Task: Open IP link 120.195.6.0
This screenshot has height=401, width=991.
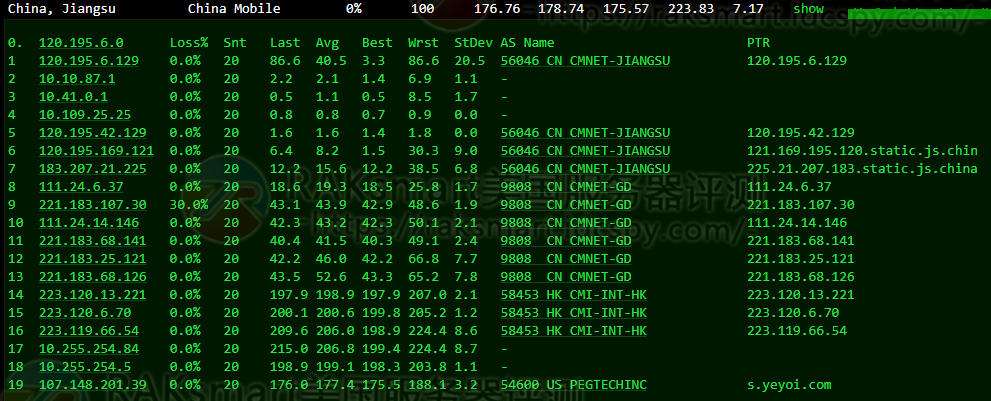Action: tap(81, 43)
